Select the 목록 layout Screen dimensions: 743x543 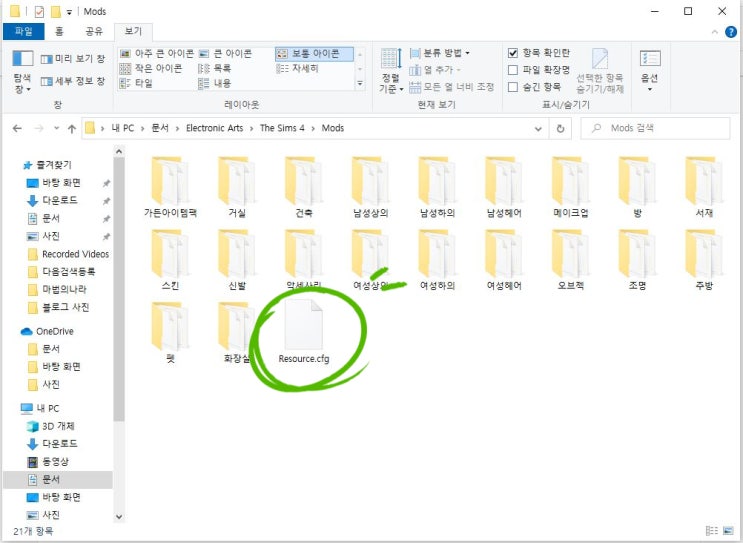[x=215, y=68]
